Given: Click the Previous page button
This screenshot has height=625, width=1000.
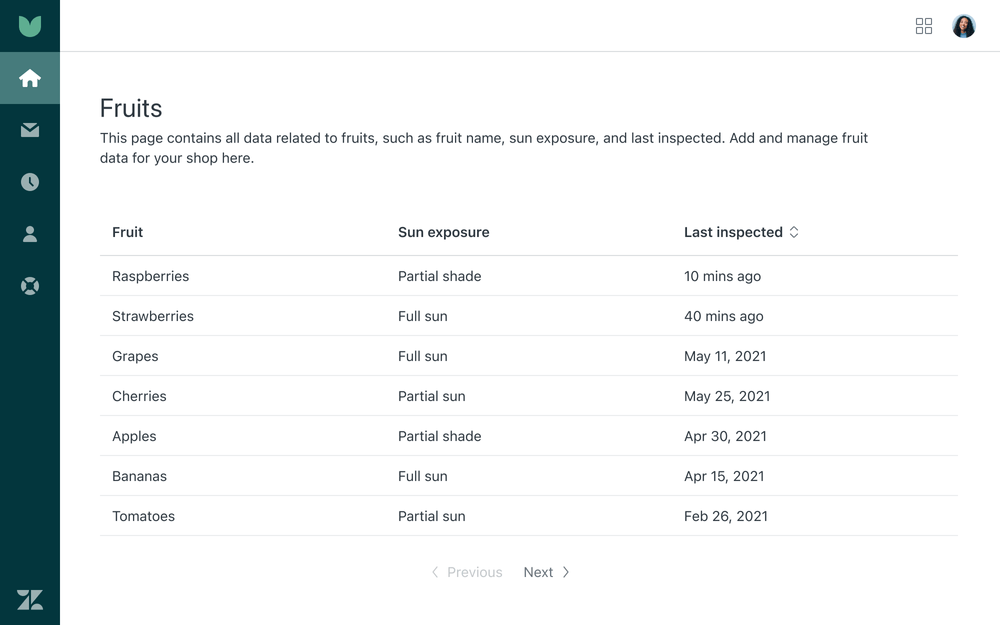Looking at the screenshot, I should [467, 572].
